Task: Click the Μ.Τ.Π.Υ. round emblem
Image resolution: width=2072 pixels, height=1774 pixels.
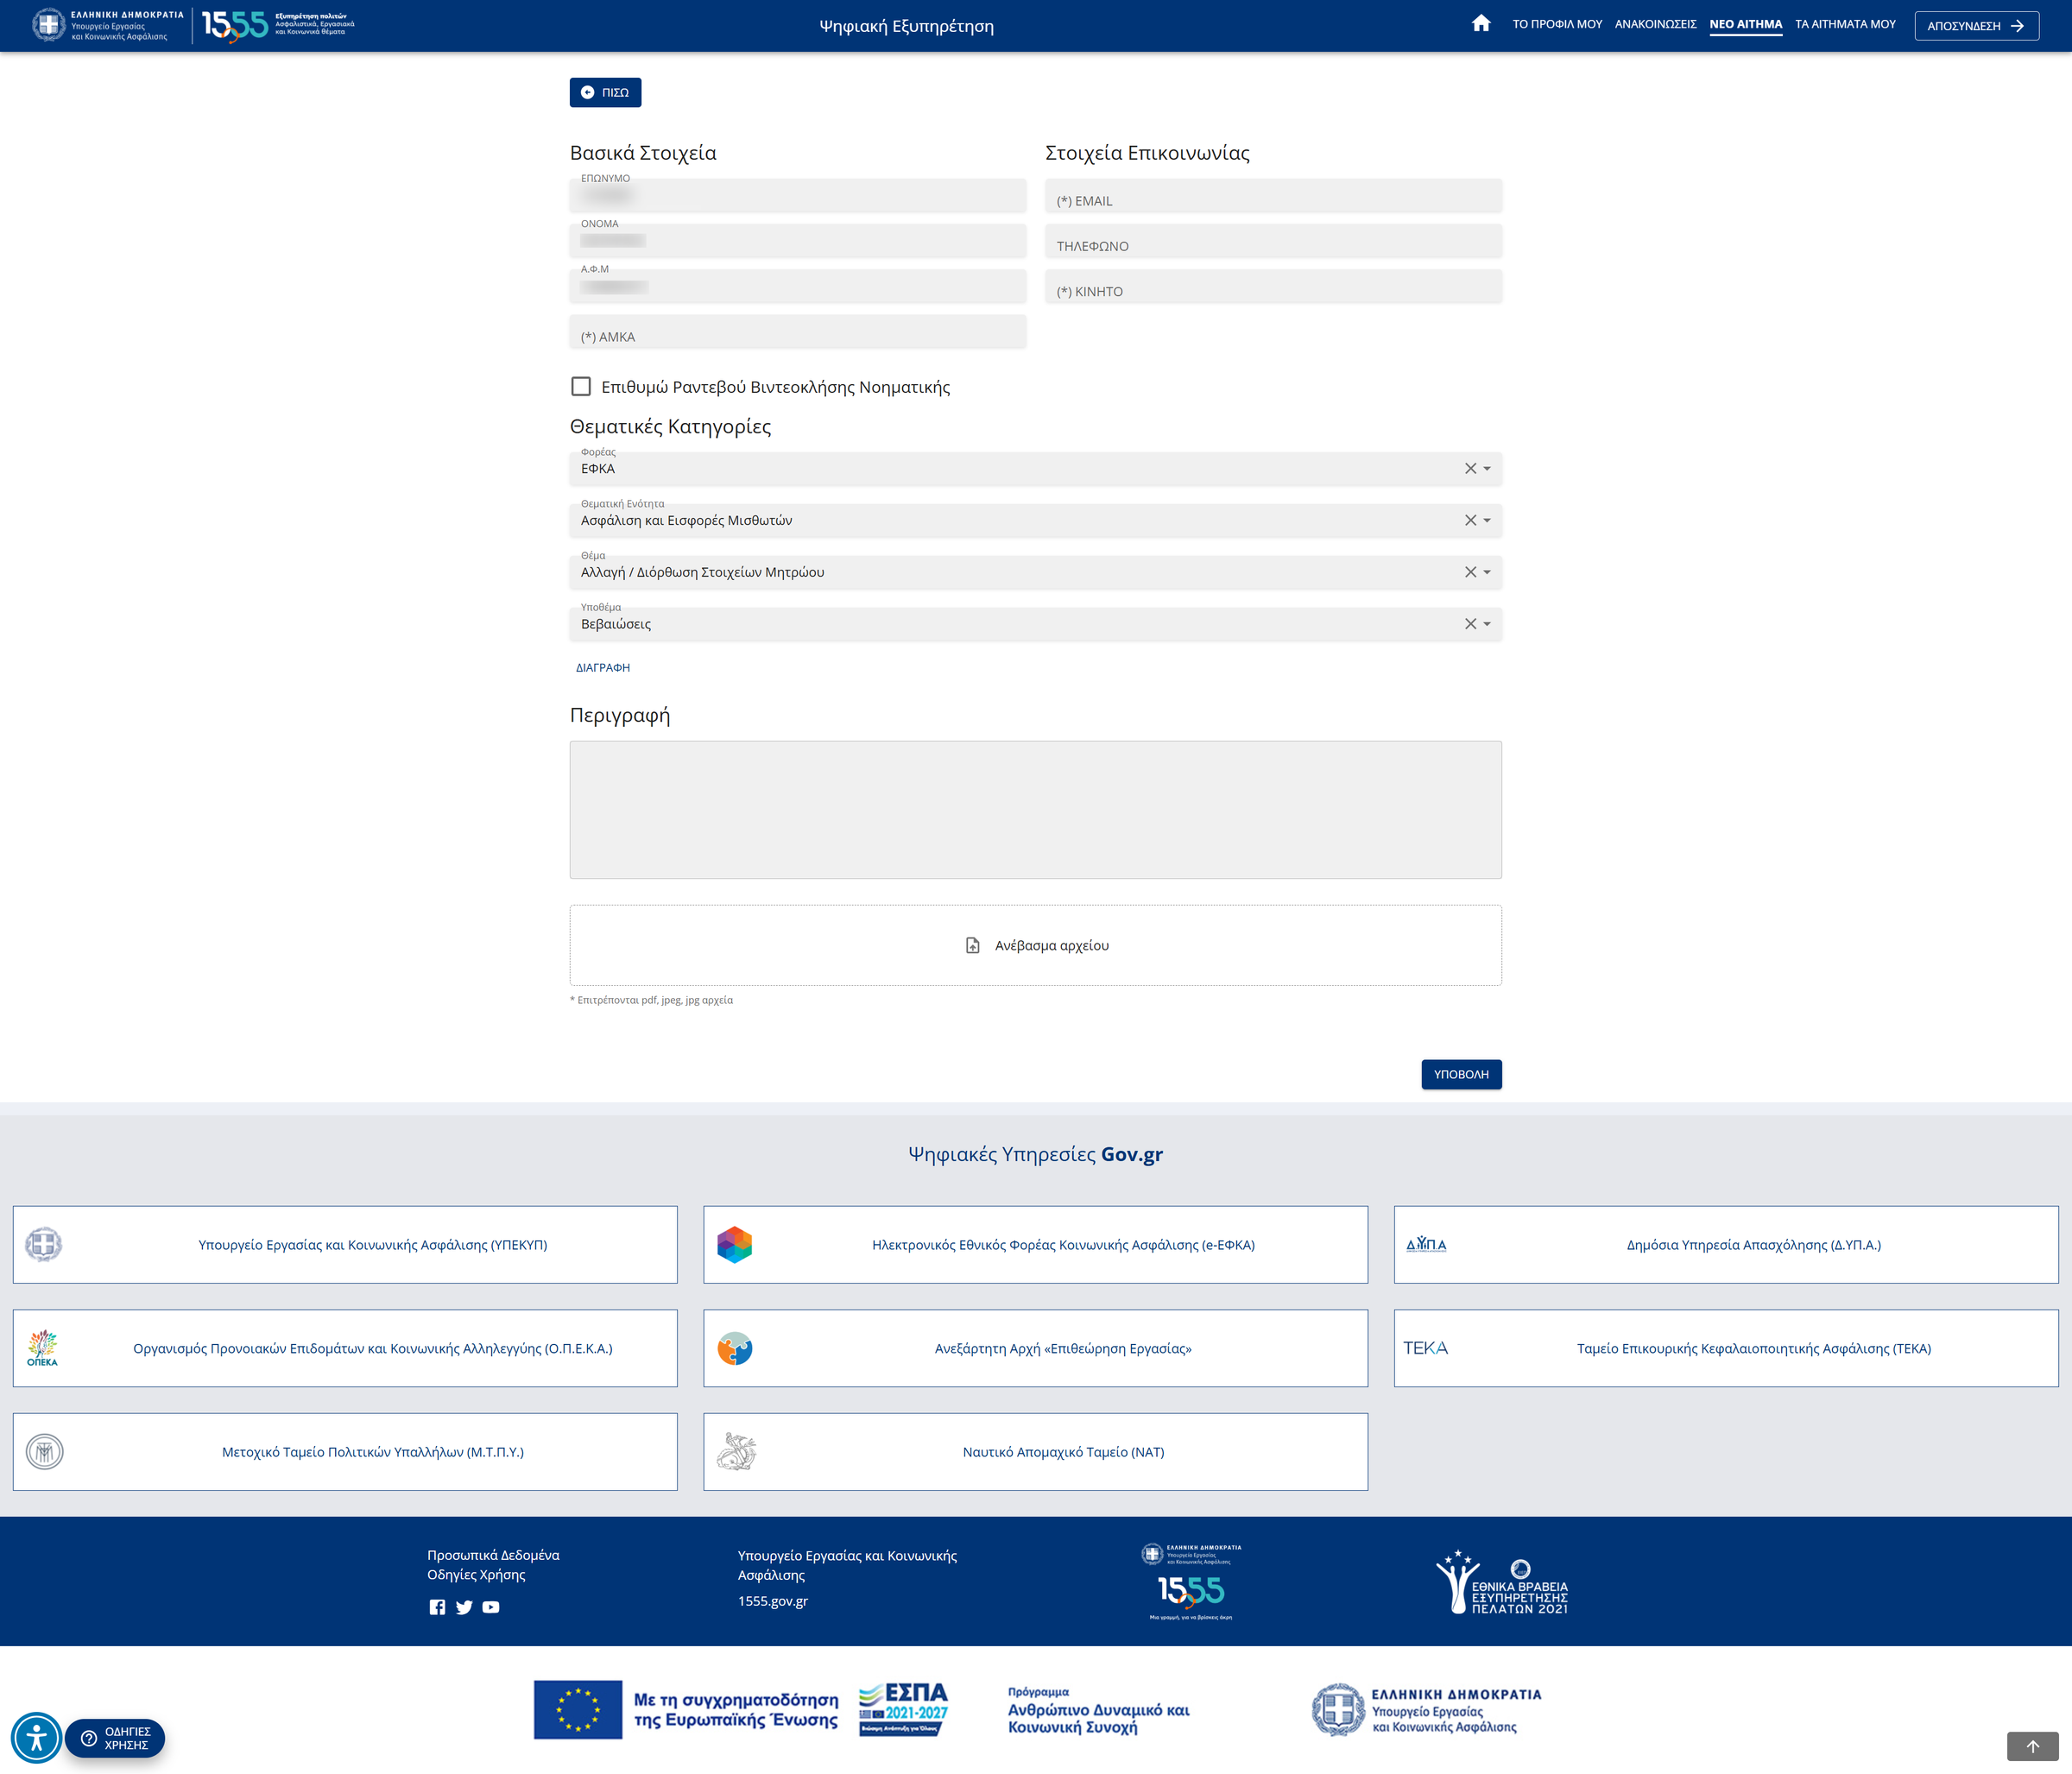Action: click(x=44, y=1452)
